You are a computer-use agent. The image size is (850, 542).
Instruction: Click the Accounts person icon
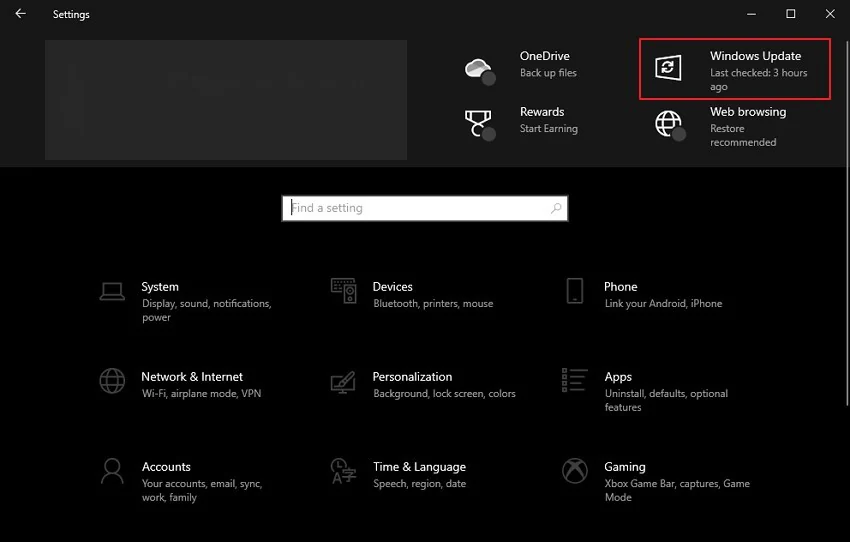[x=112, y=471]
